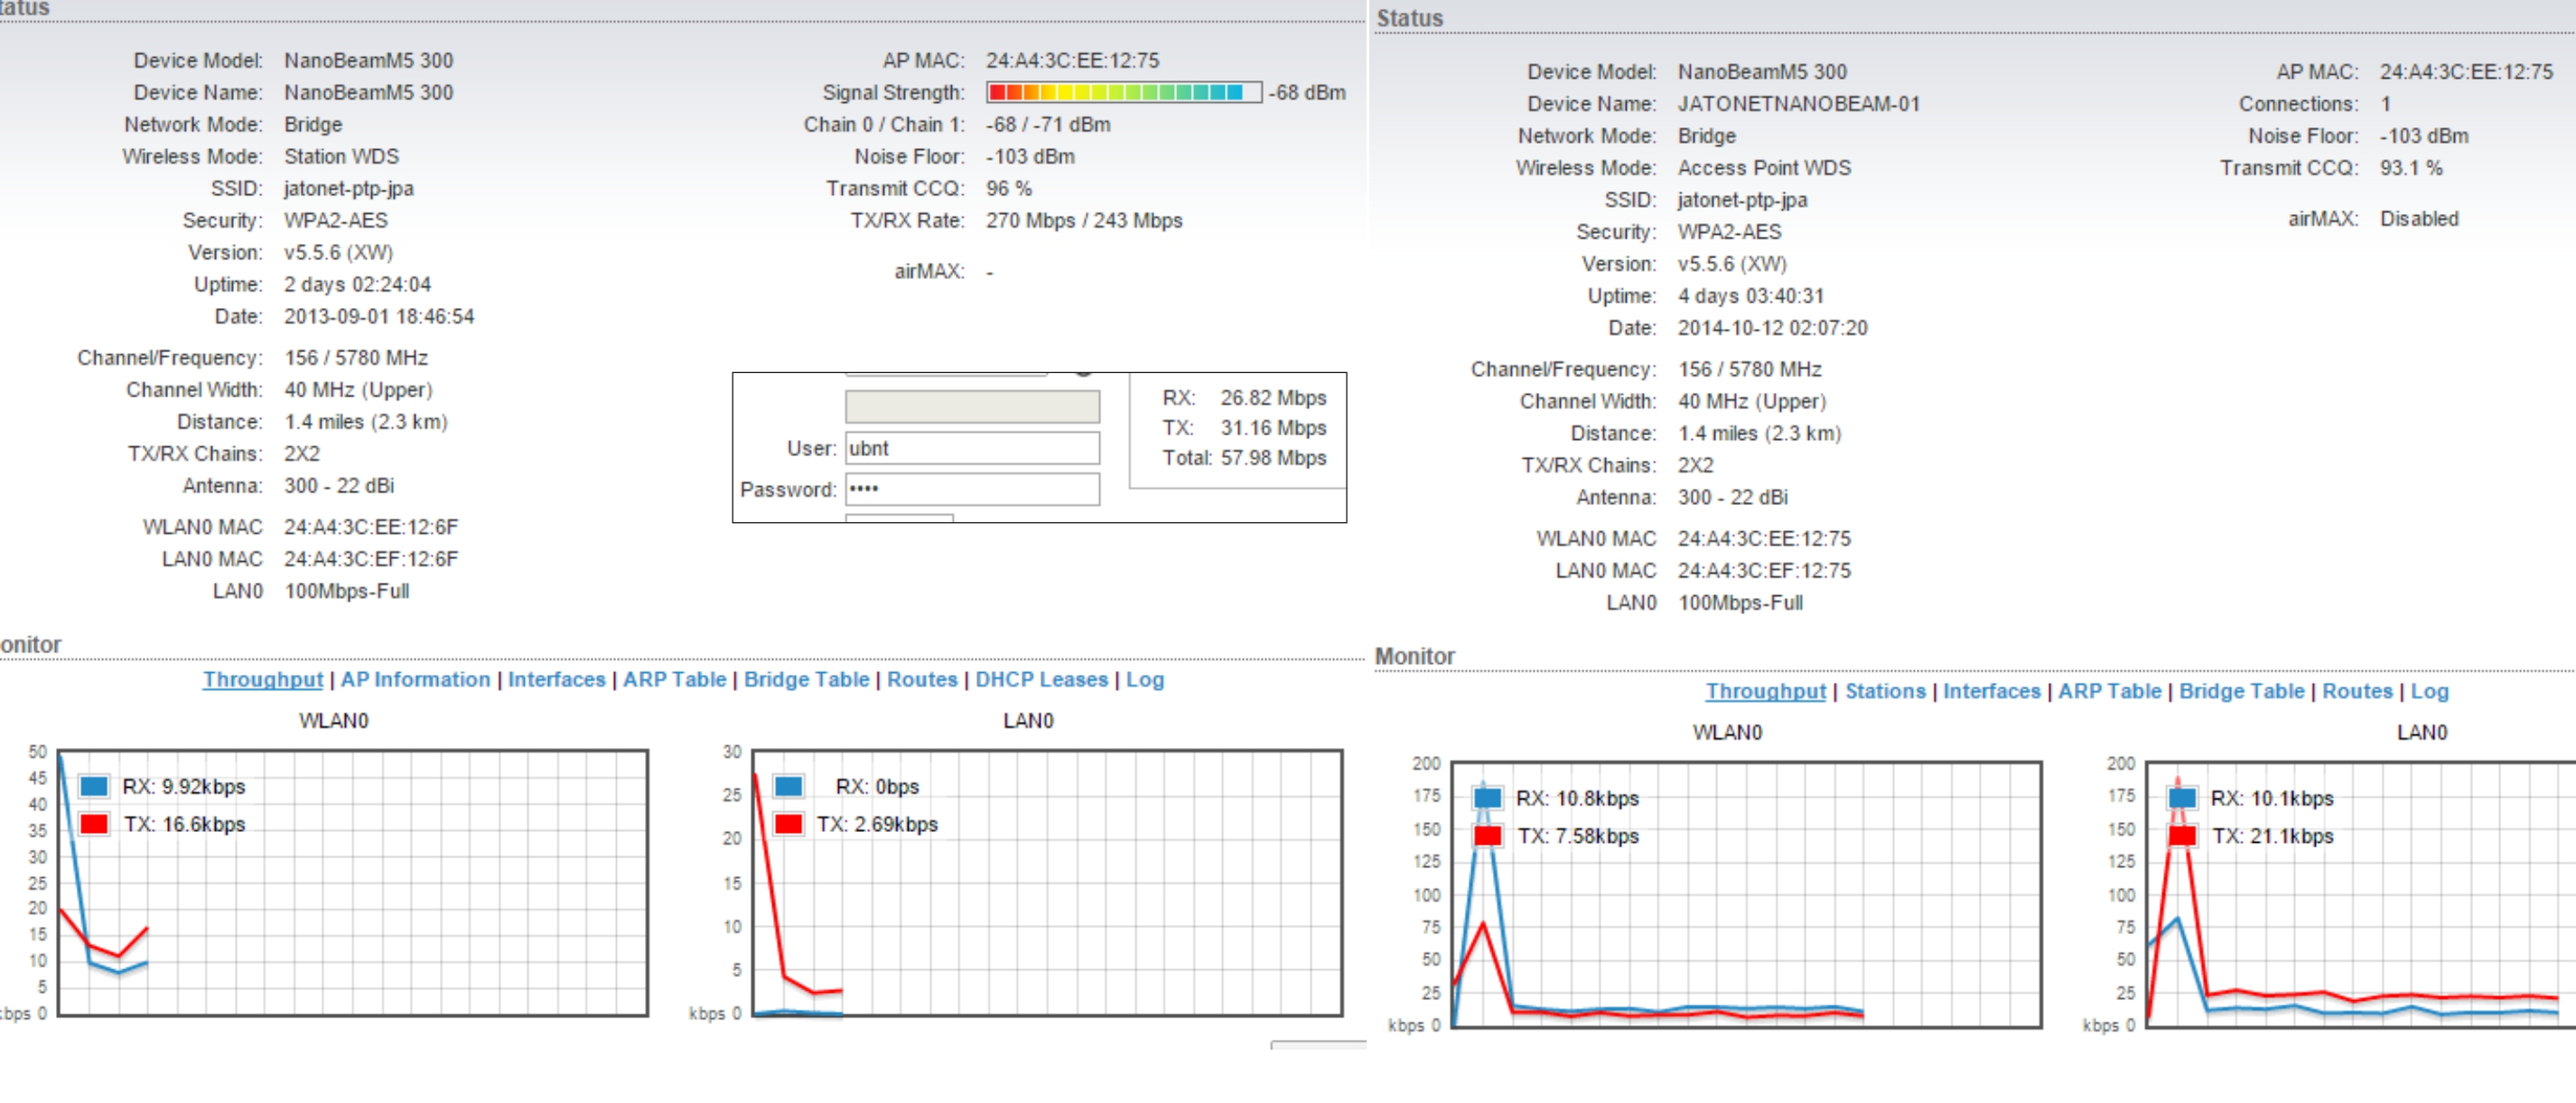Open the left panel Routes link
This screenshot has width=2576, height=1103.
click(x=921, y=680)
